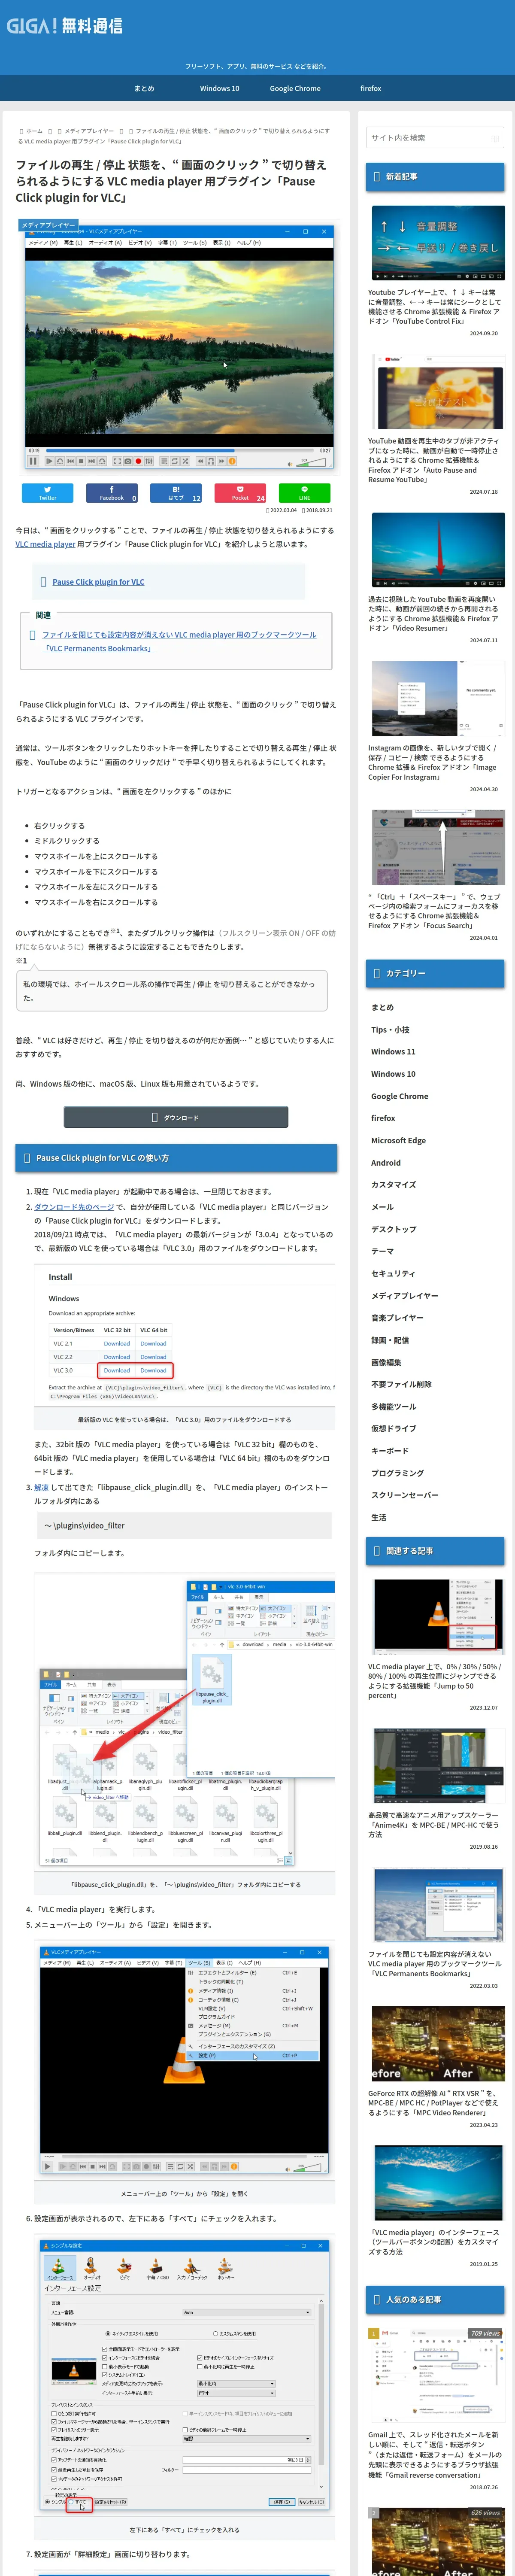Save the article with the Pocket button
515x2576 pixels.
point(240,493)
